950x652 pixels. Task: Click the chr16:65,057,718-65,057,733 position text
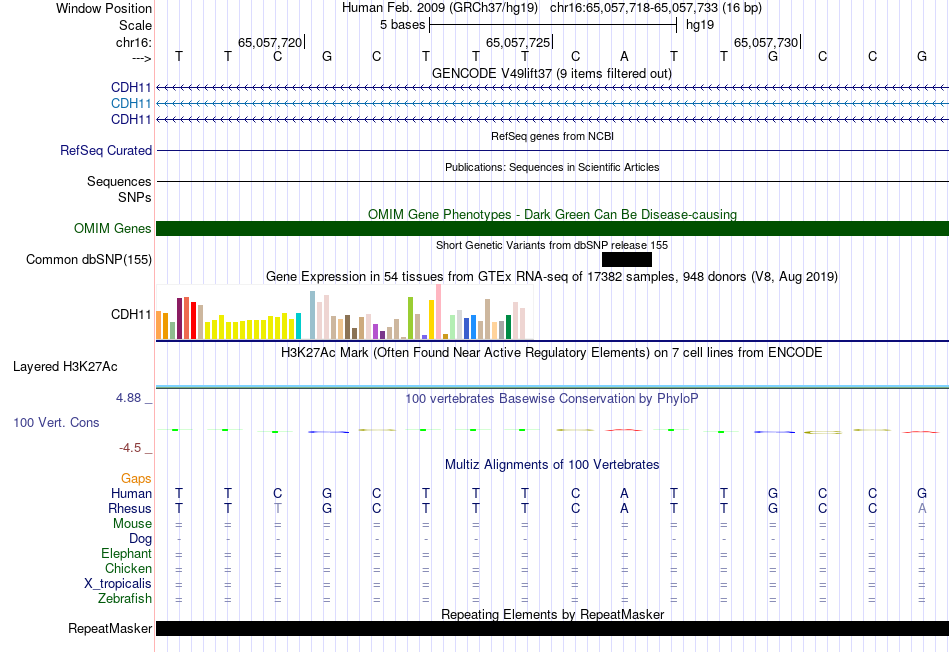656,8
